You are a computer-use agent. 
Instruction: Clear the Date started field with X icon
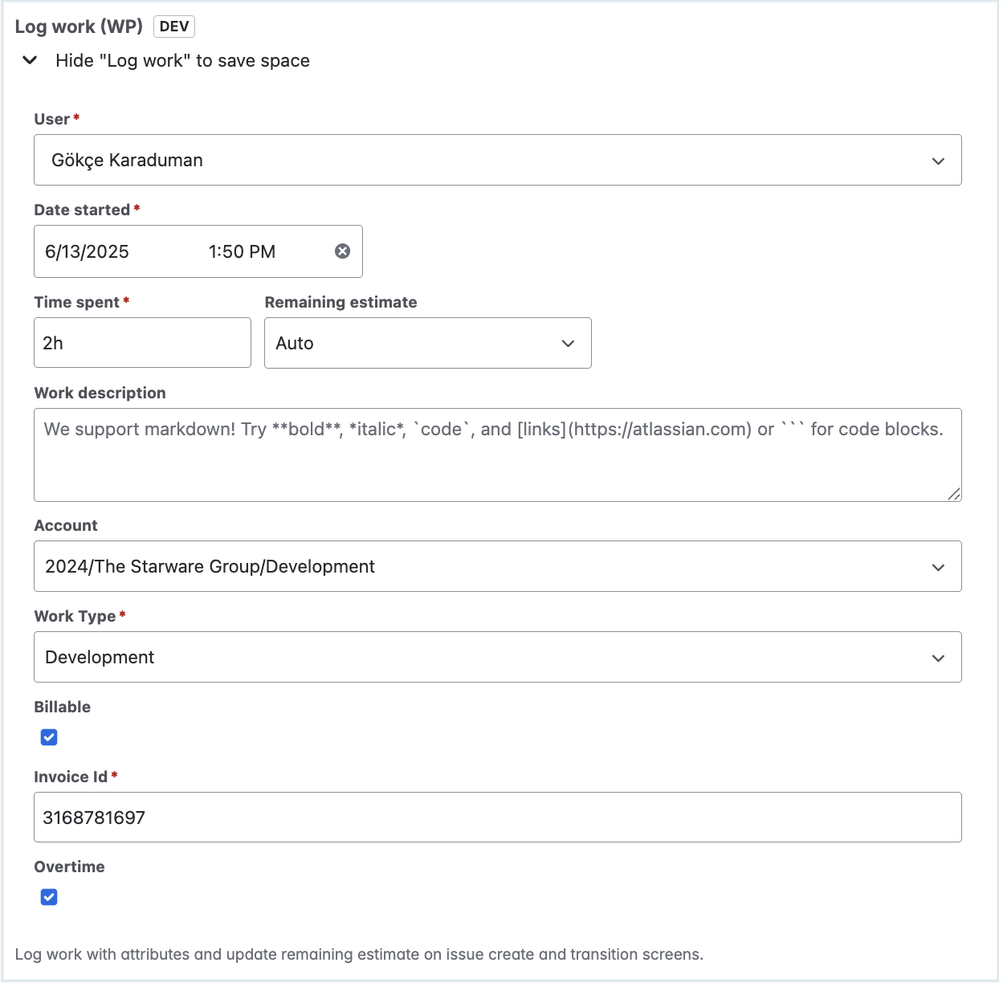pyautogui.click(x=343, y=251)
